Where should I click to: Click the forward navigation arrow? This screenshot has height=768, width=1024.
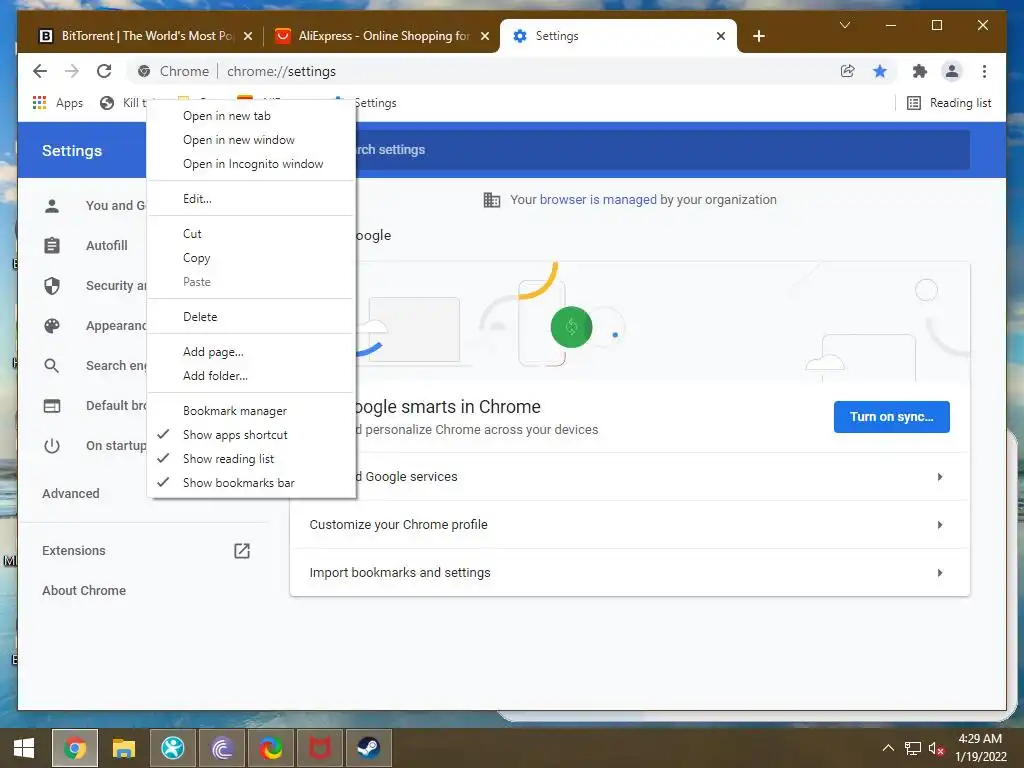point(72,71)
